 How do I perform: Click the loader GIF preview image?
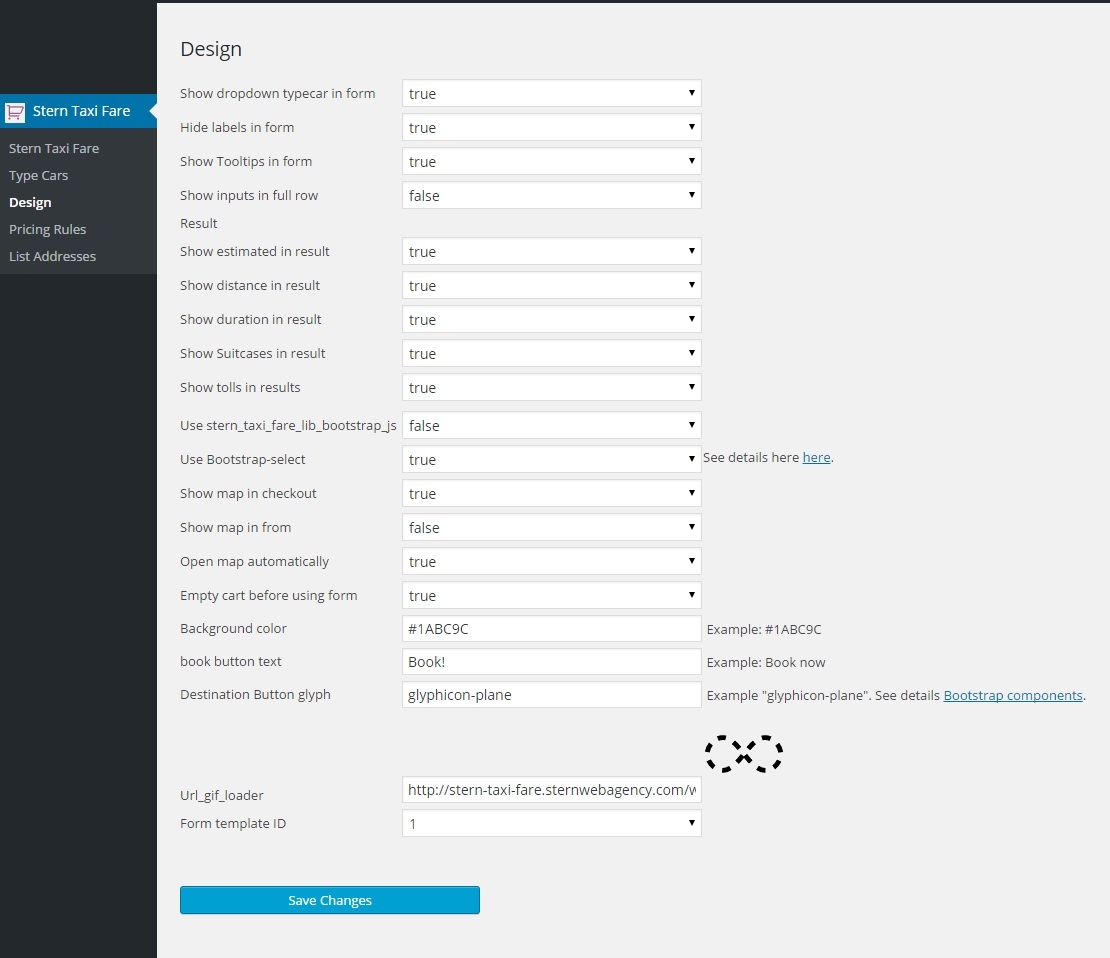point(744,753)
